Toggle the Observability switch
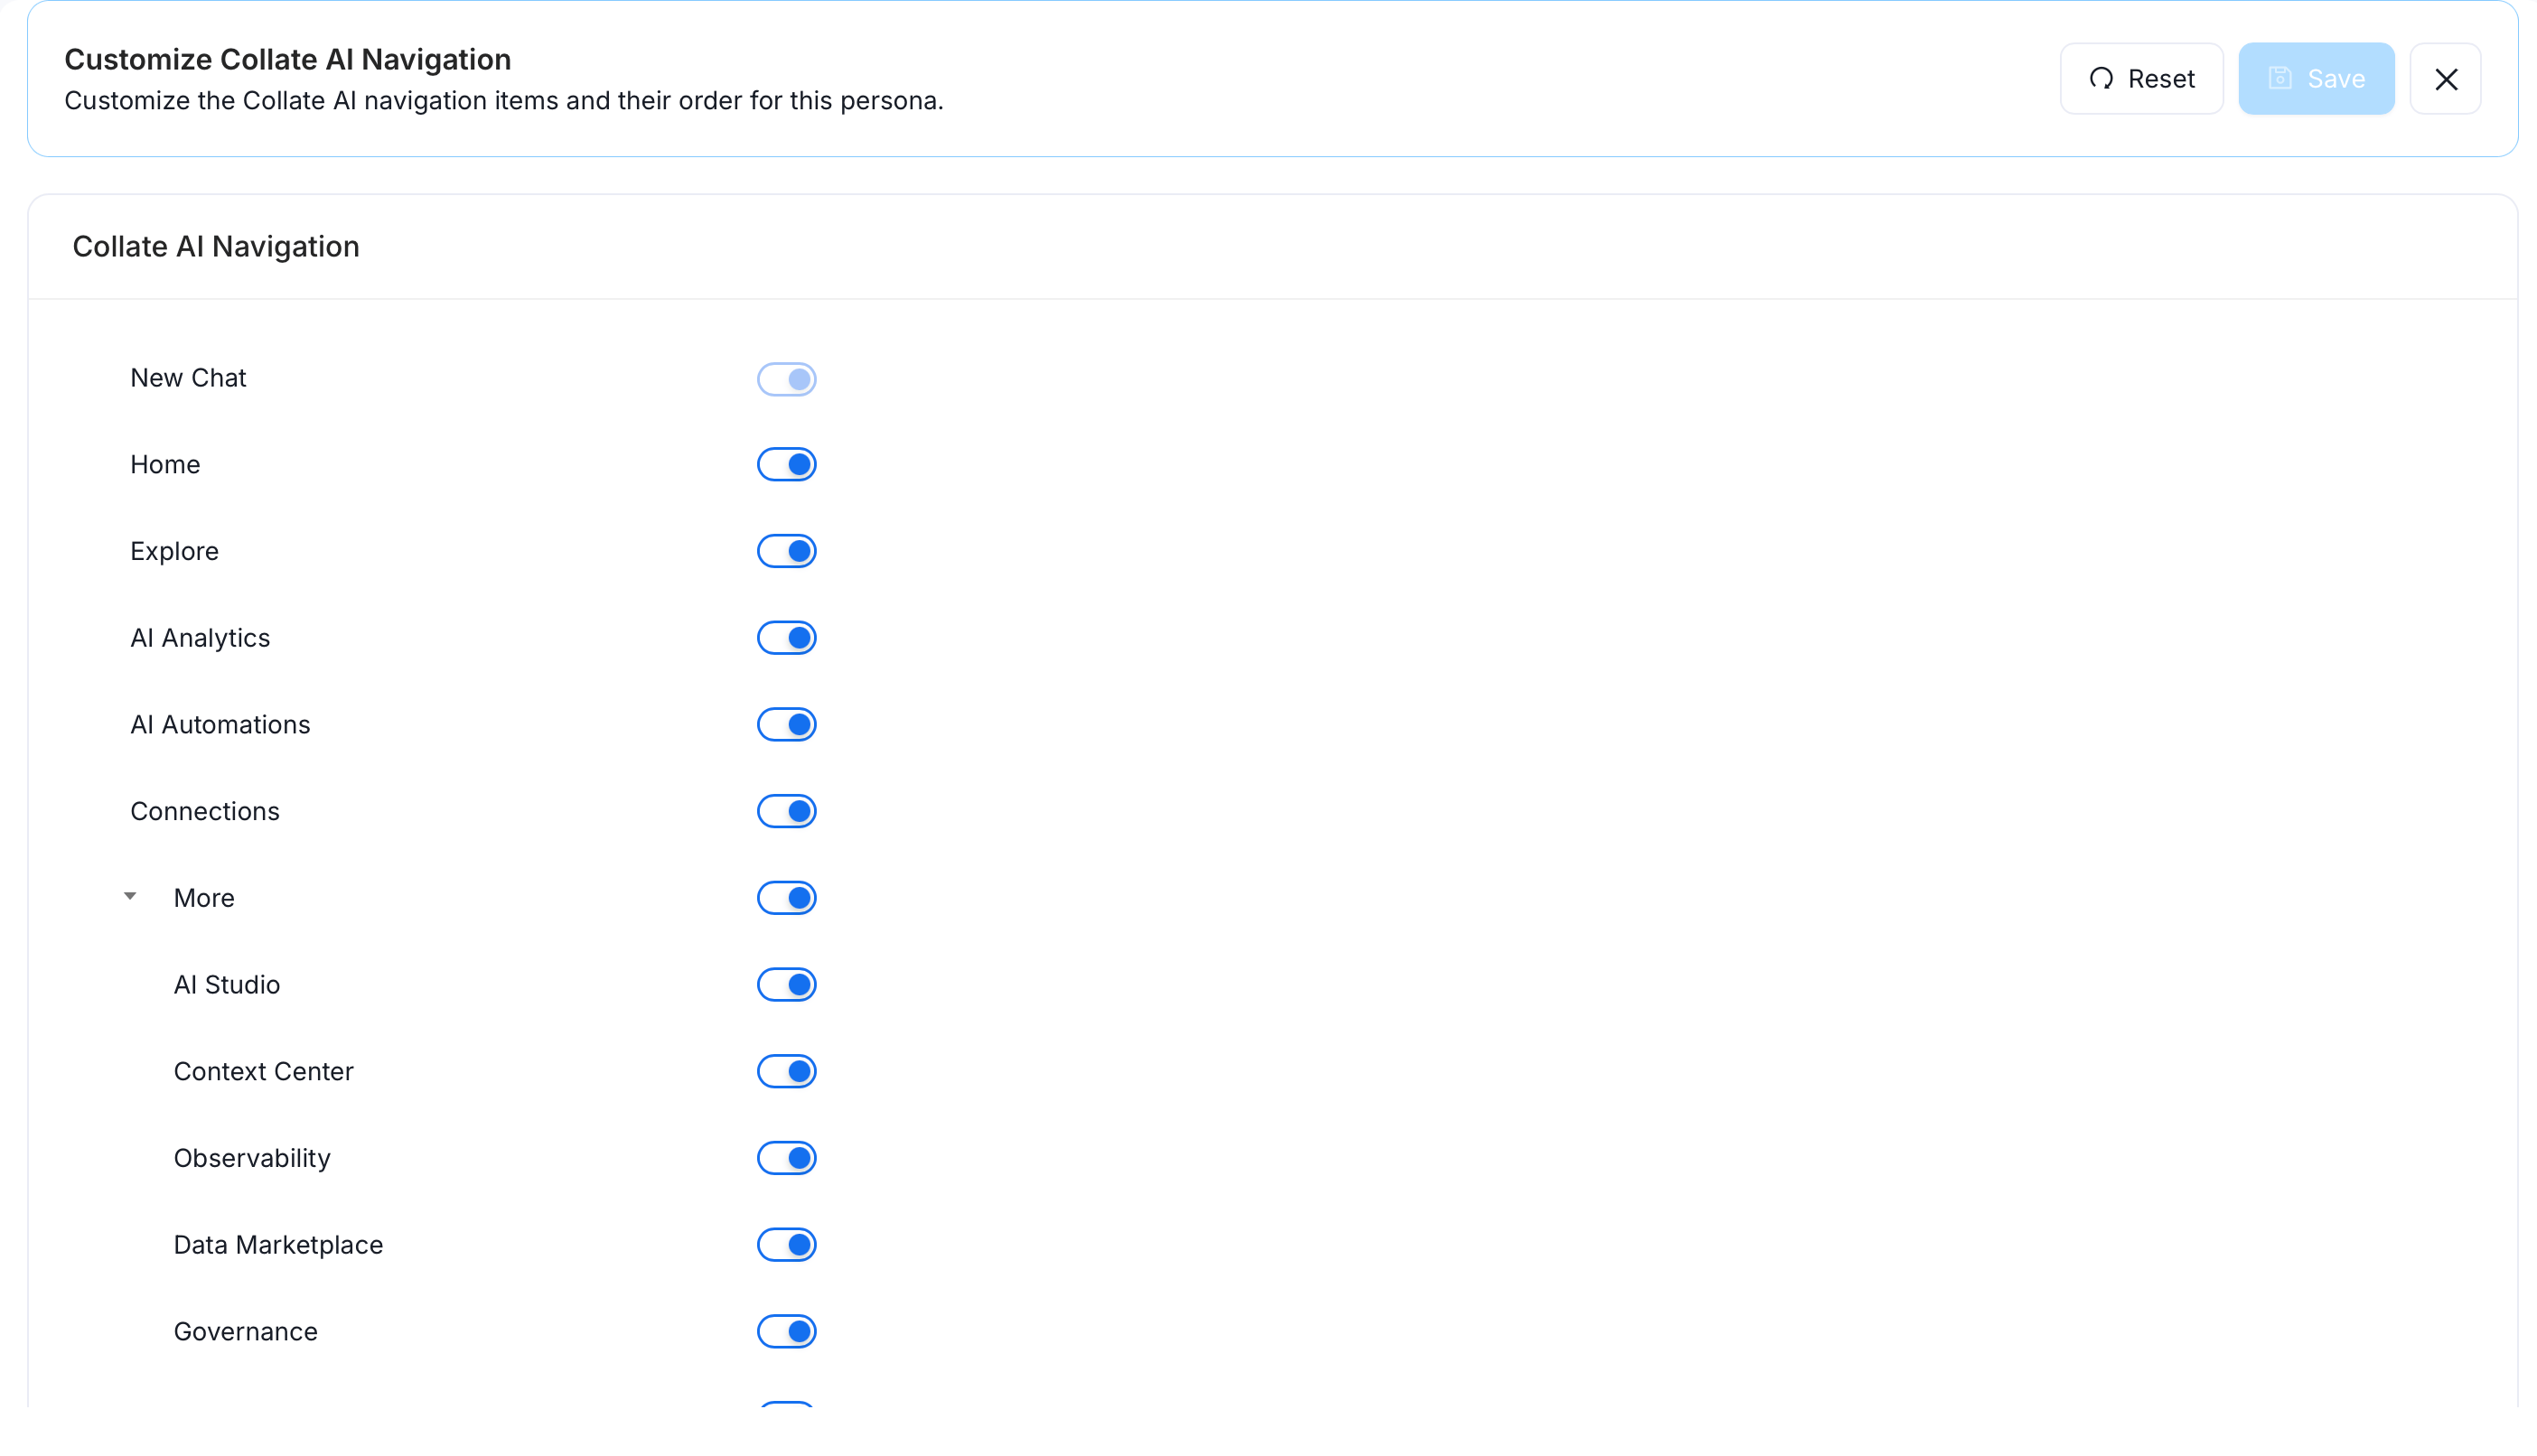Viewport: 2537px width, 1456px height. pos(787,1159)
